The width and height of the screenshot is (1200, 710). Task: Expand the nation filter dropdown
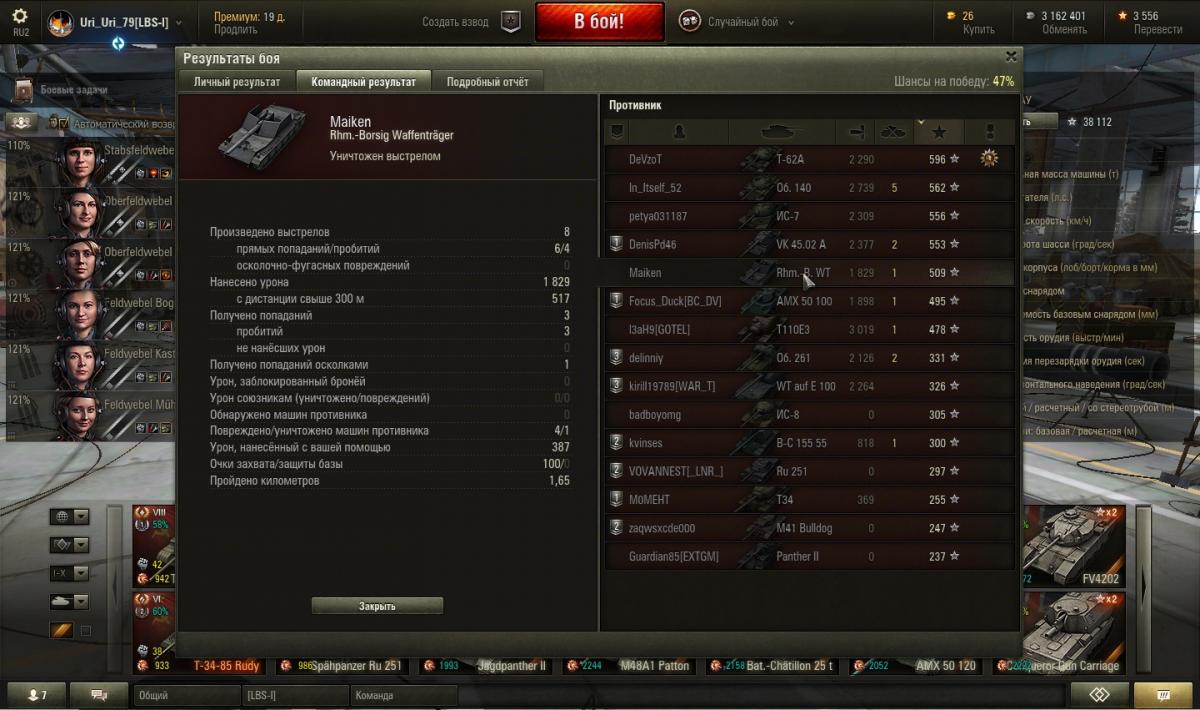click(x=70, y=517)
